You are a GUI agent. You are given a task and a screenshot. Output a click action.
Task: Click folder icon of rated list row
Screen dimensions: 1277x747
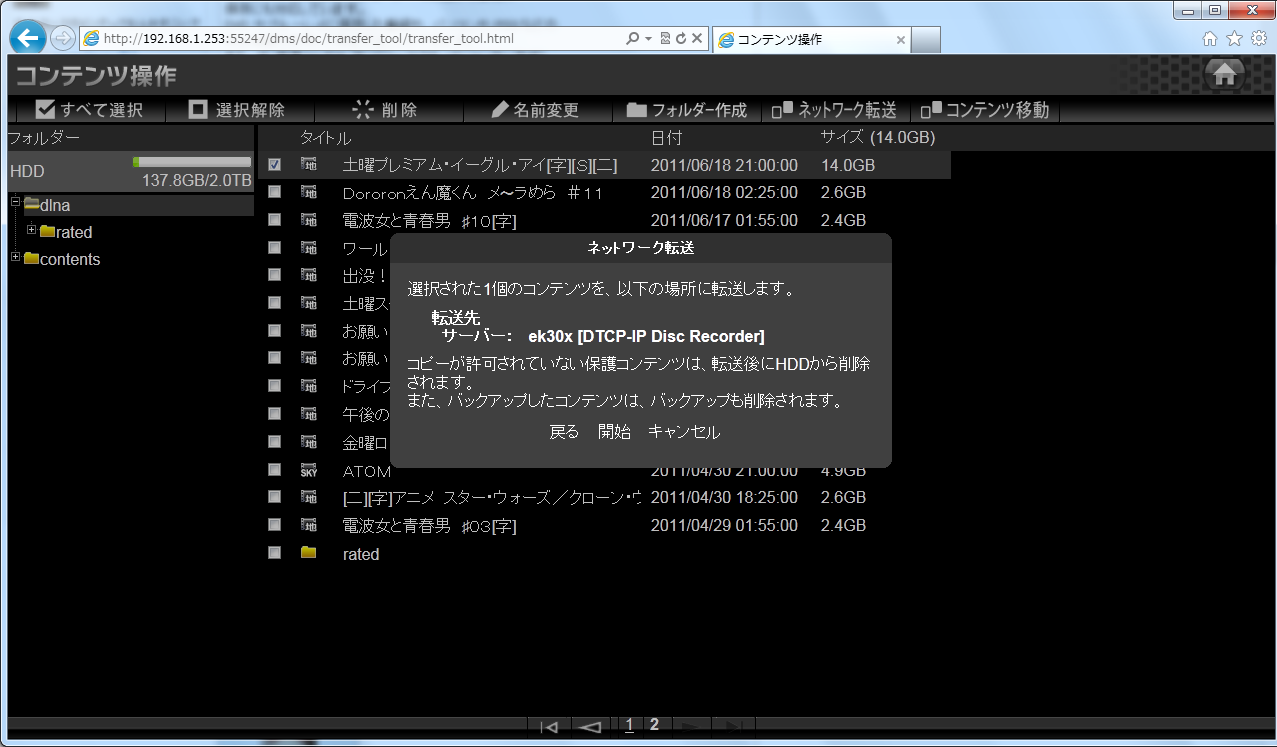309,553
